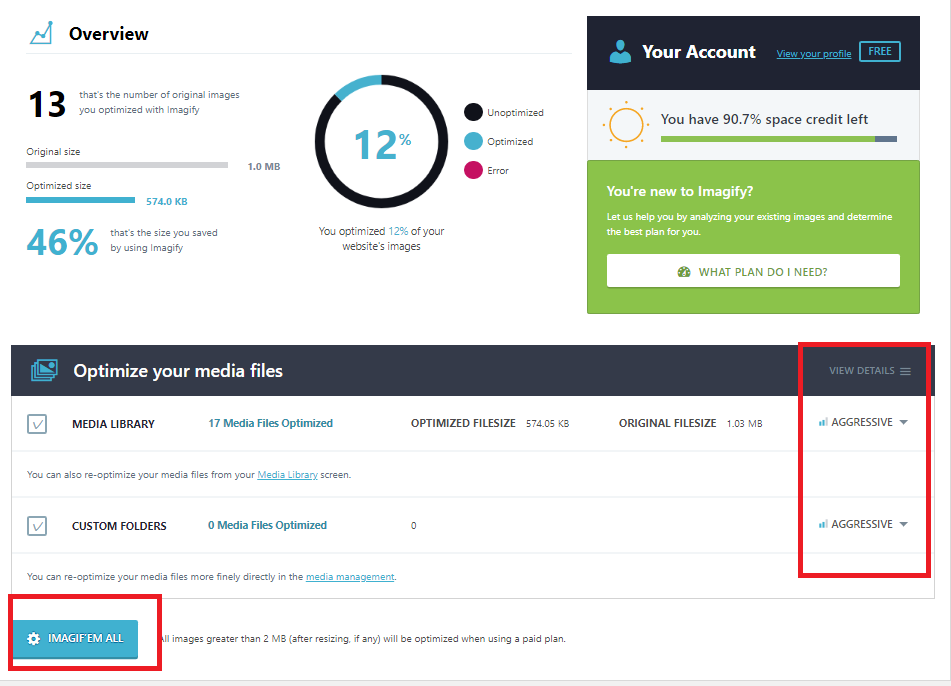The image size is (951, 686).
Task: Click the CUSTOM FOLDERS row label
Action: pyautogui.click(x=119, y=526)
